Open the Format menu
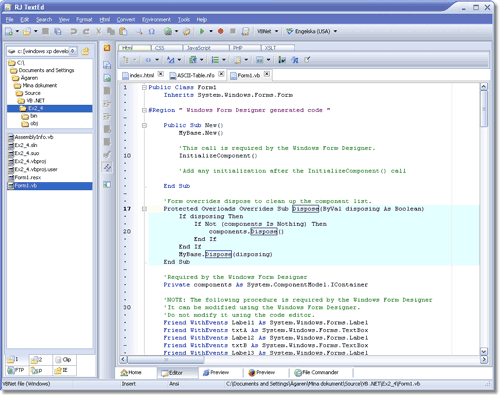This screenshot has width=500, height=396. (84, 20)
